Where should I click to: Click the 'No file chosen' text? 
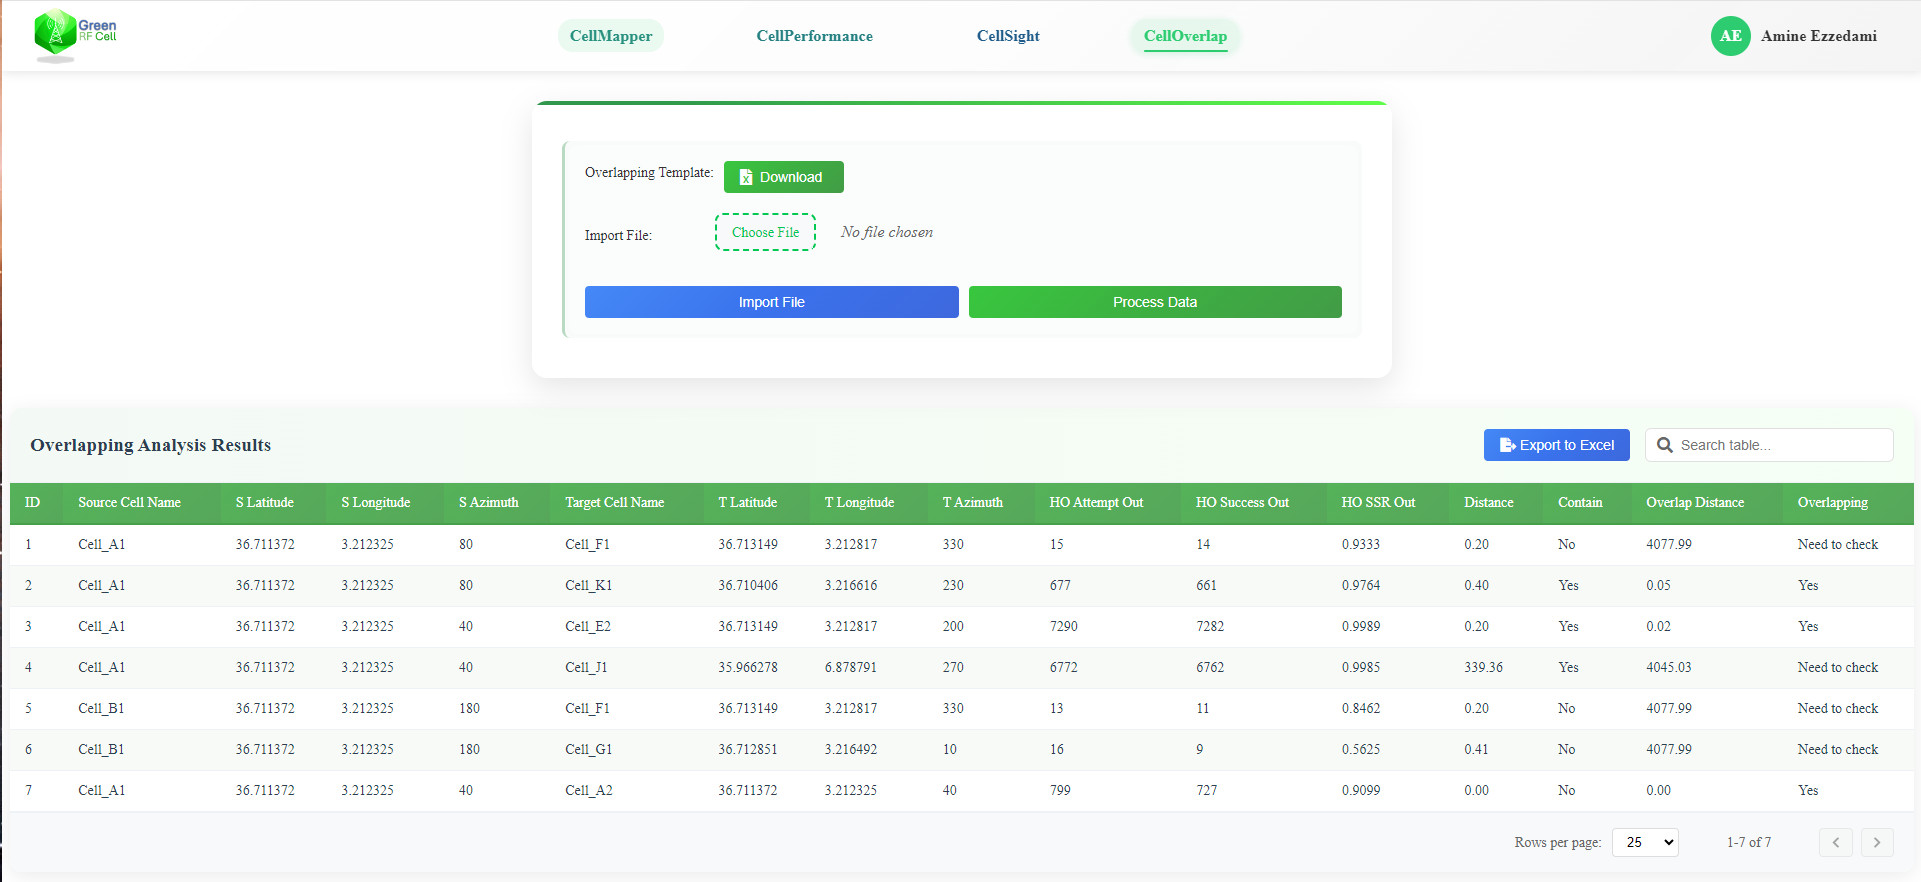point(887,232)
